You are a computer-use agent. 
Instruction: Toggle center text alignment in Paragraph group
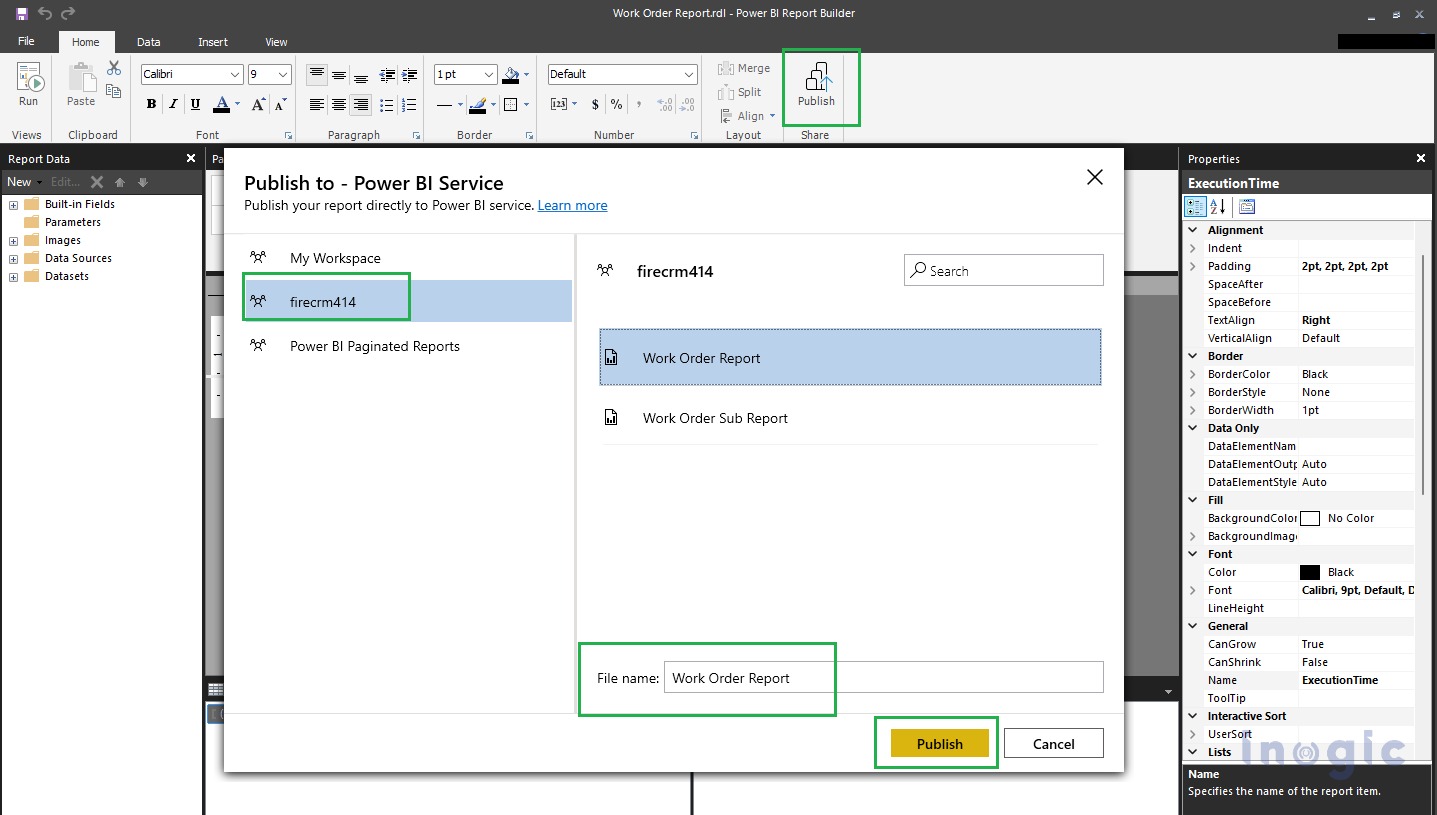(339, 104)
